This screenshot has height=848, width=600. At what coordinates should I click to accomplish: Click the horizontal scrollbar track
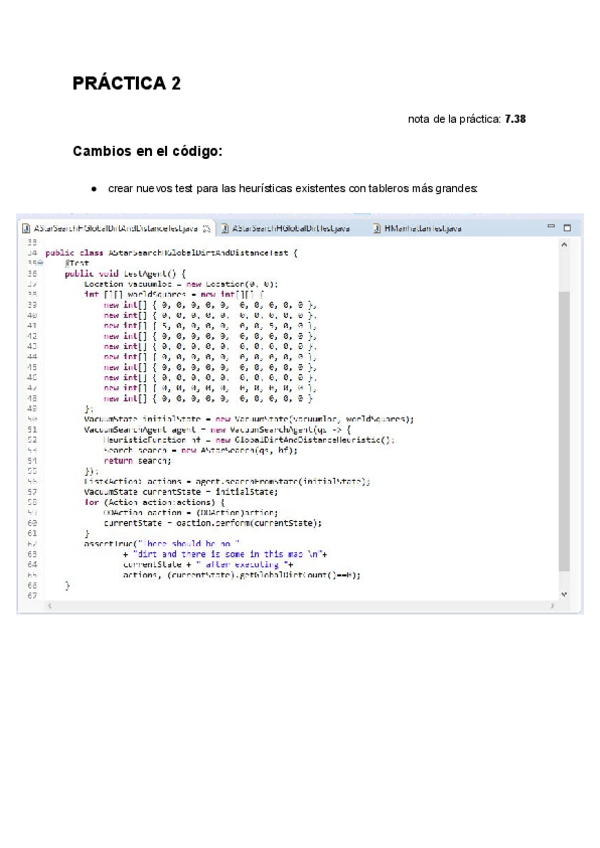pyautogui.click(x=300, y=607)
